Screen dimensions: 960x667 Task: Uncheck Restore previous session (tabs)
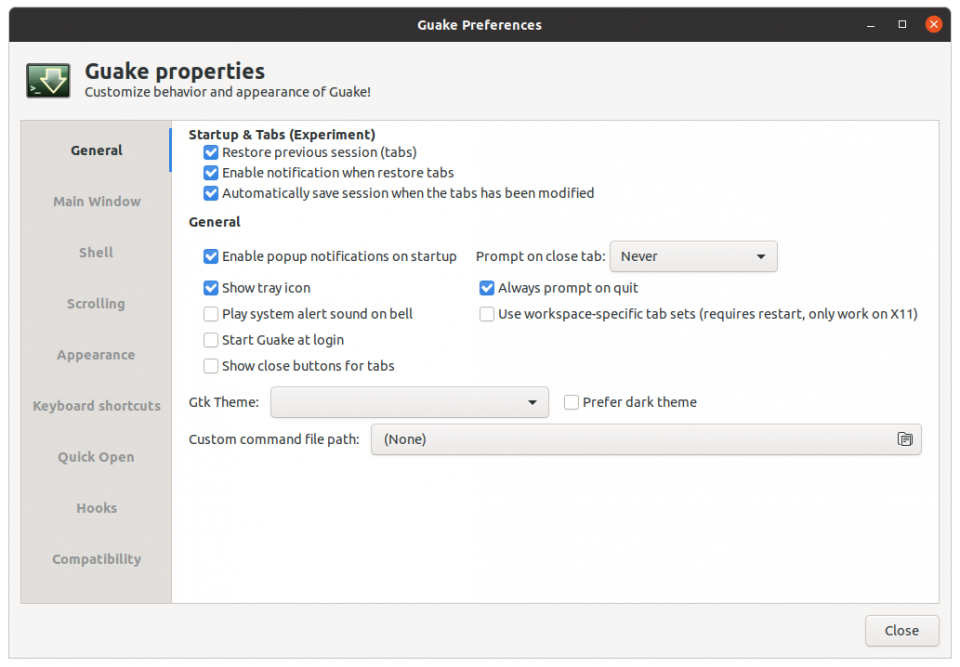(x=211, y=153)
